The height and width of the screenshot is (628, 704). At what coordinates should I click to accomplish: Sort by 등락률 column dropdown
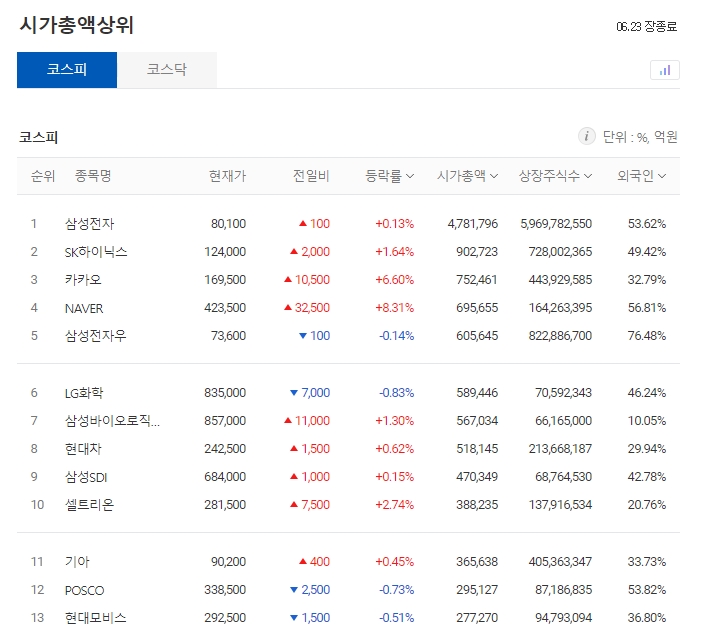(389, 176)
